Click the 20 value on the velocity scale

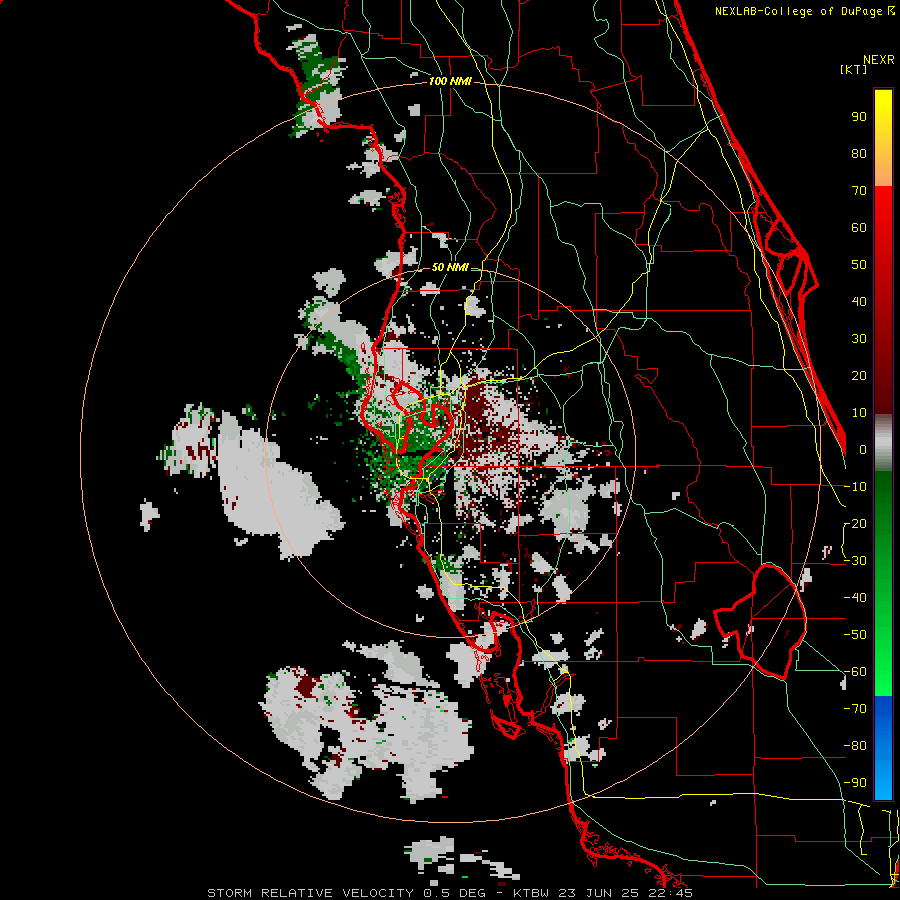(x=859, y=376)
